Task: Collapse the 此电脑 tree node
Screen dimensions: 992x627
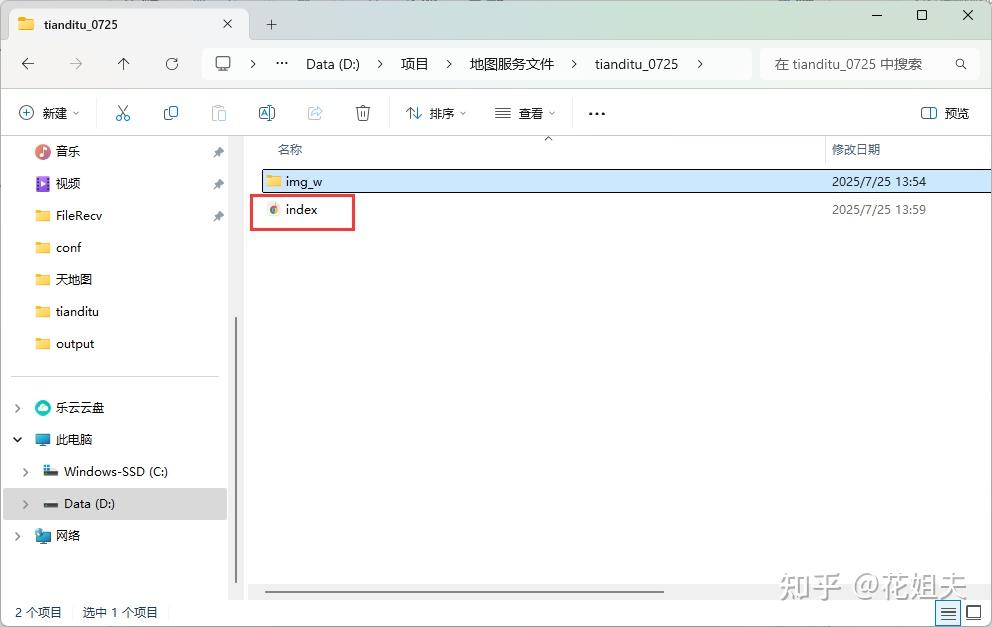Action: coord(18,440)
